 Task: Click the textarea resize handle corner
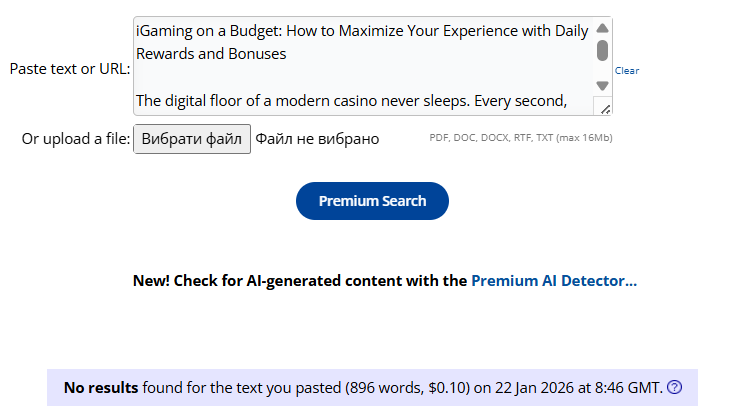[x=603, y=106]
